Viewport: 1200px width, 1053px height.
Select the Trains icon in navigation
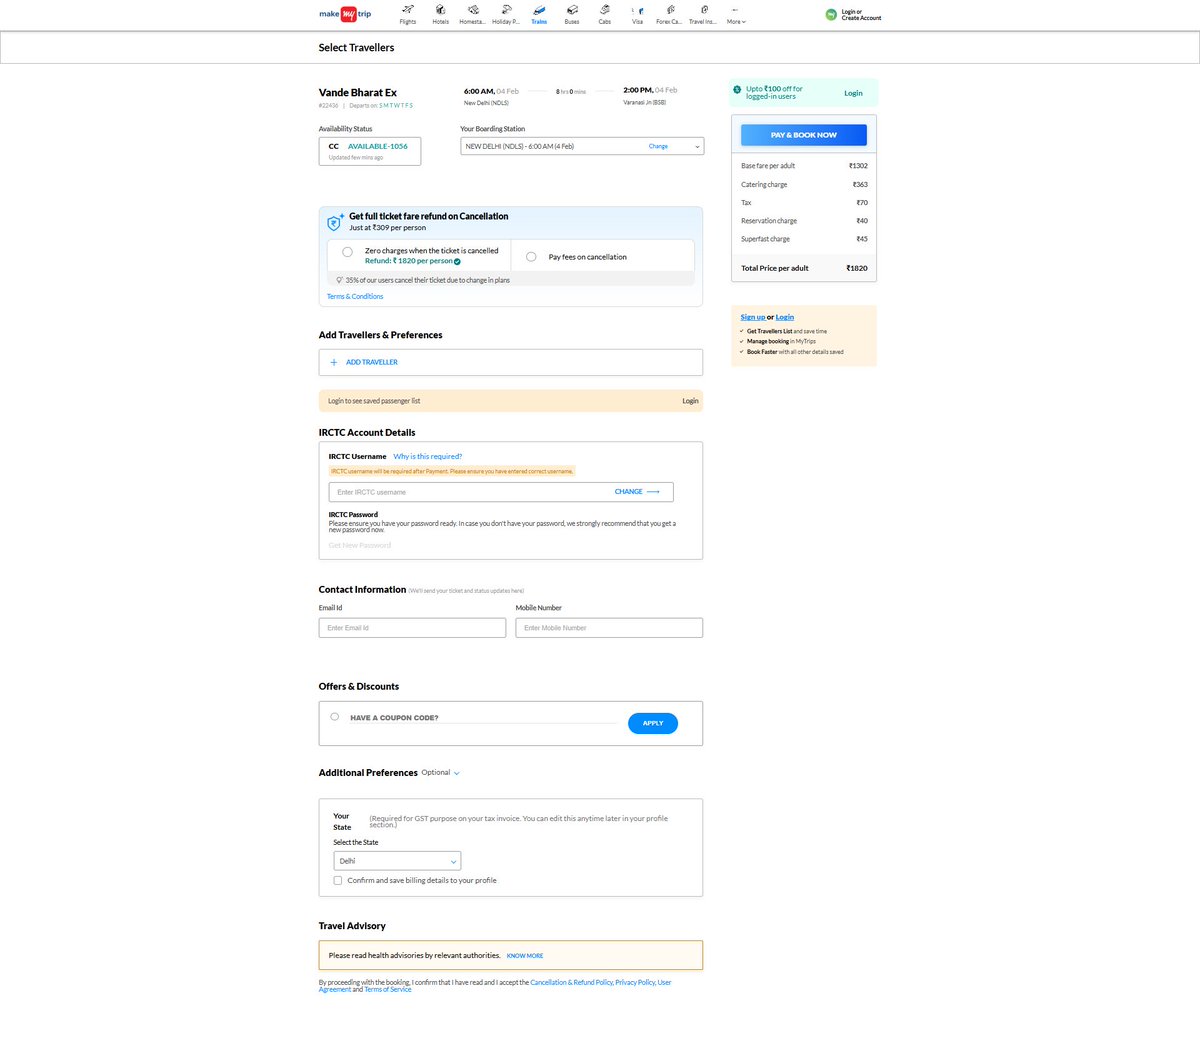tap(539, 10)
